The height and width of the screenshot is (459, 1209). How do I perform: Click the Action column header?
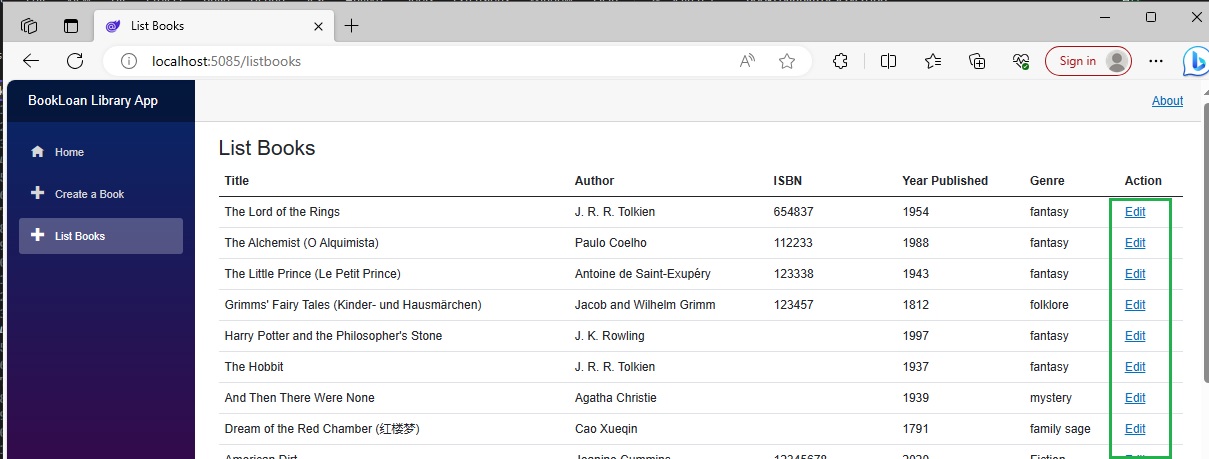(1143, 181)
